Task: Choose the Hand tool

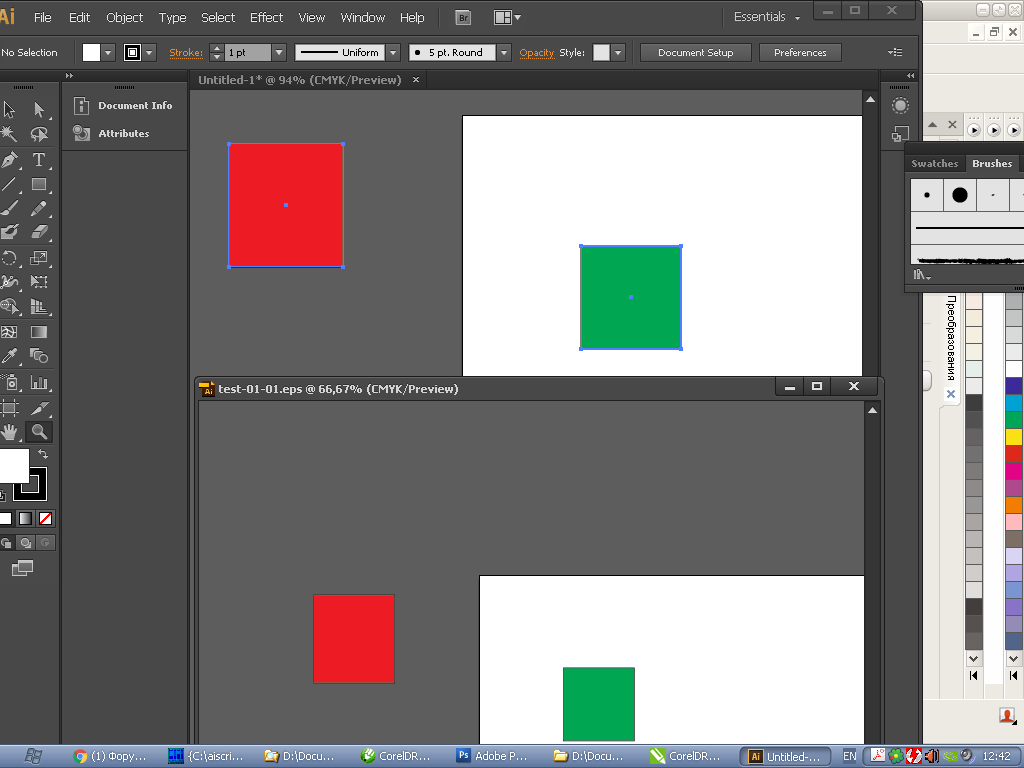Action: tap(10, 432)
